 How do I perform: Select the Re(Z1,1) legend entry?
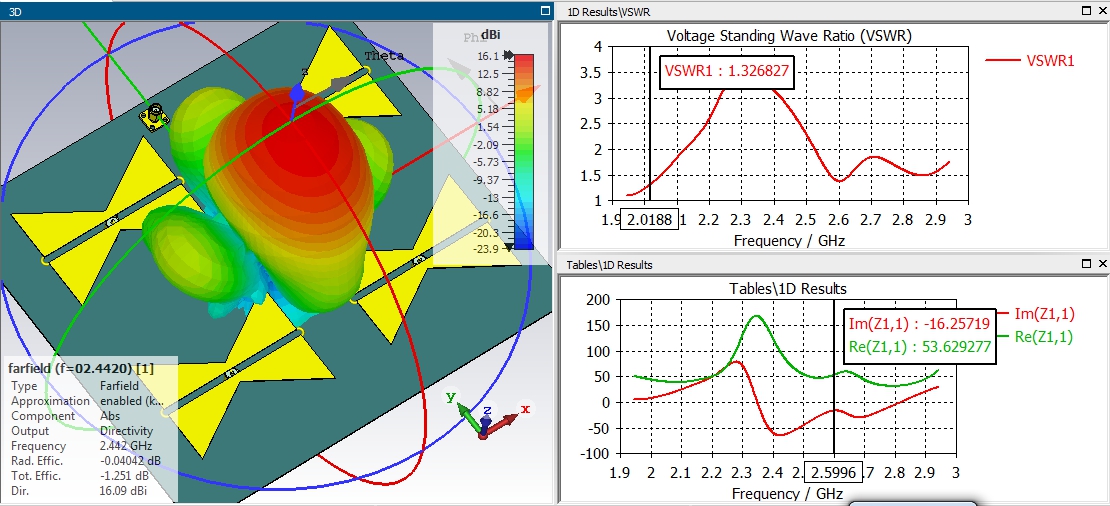click(x=1034, y=338)
